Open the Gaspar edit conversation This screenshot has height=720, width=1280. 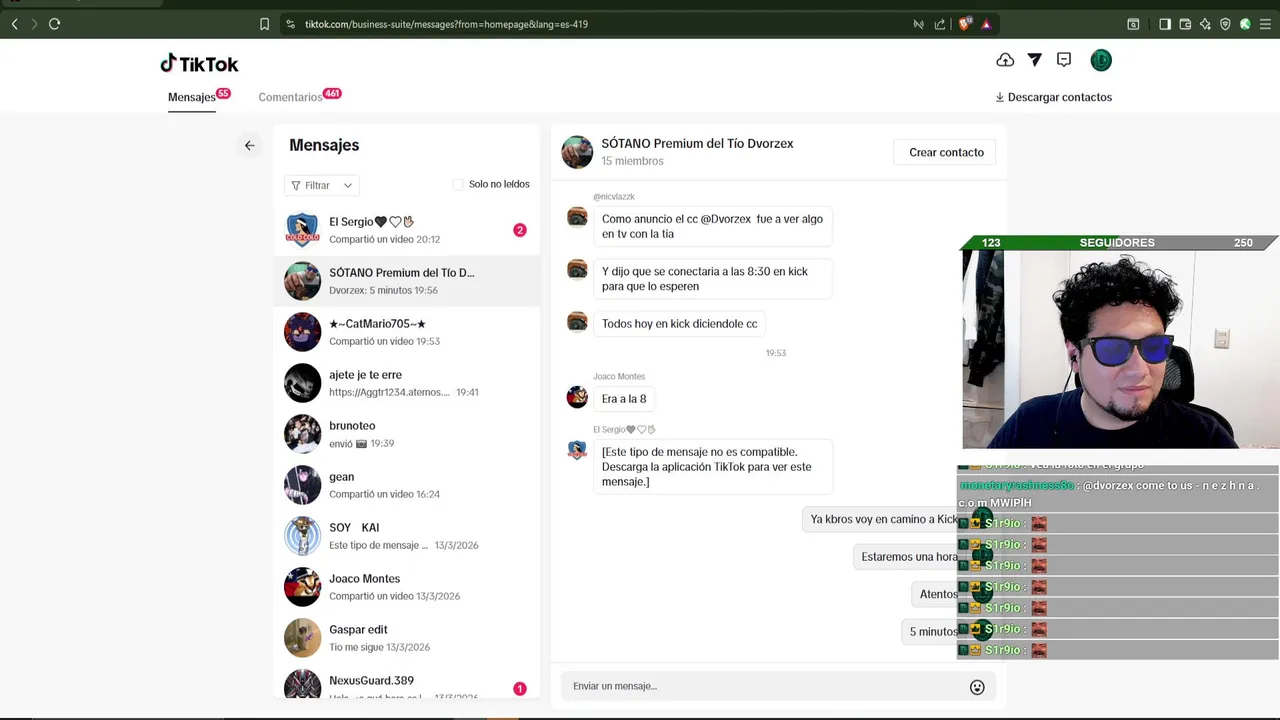(x=407, y=638)
